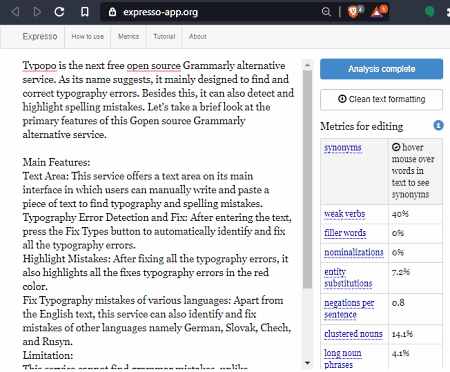The height and width of the screenshot is (372, 450).
Task: Click the Limitation: line in text
Action: coord(48,355)
